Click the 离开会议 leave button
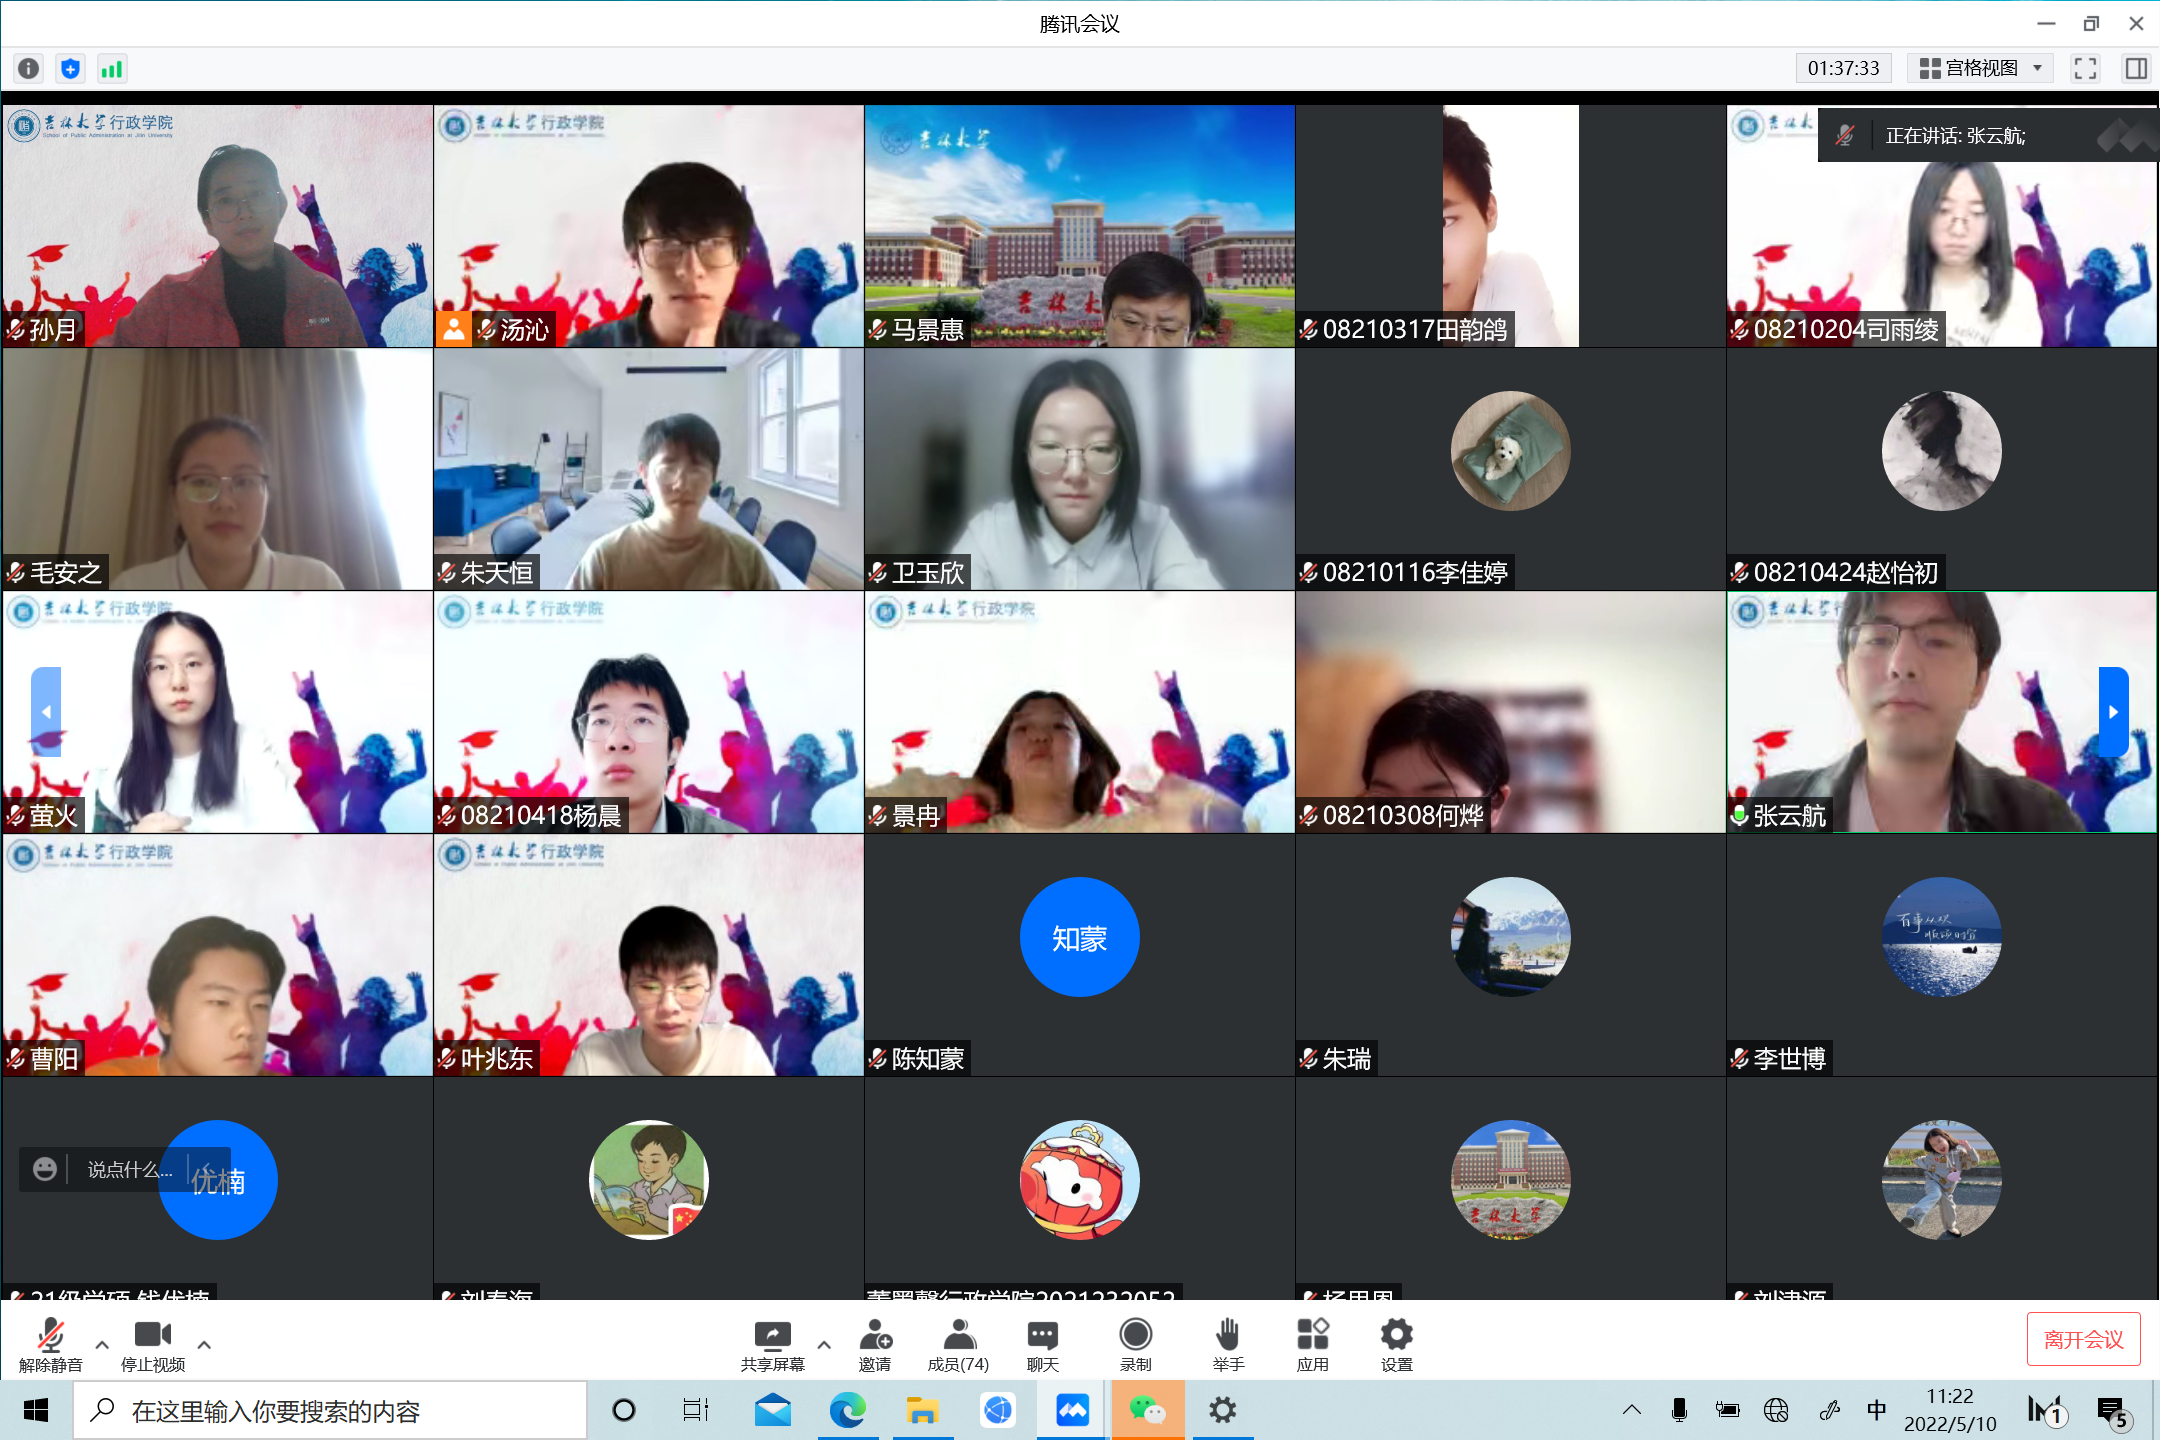 click(2083, 1339)
